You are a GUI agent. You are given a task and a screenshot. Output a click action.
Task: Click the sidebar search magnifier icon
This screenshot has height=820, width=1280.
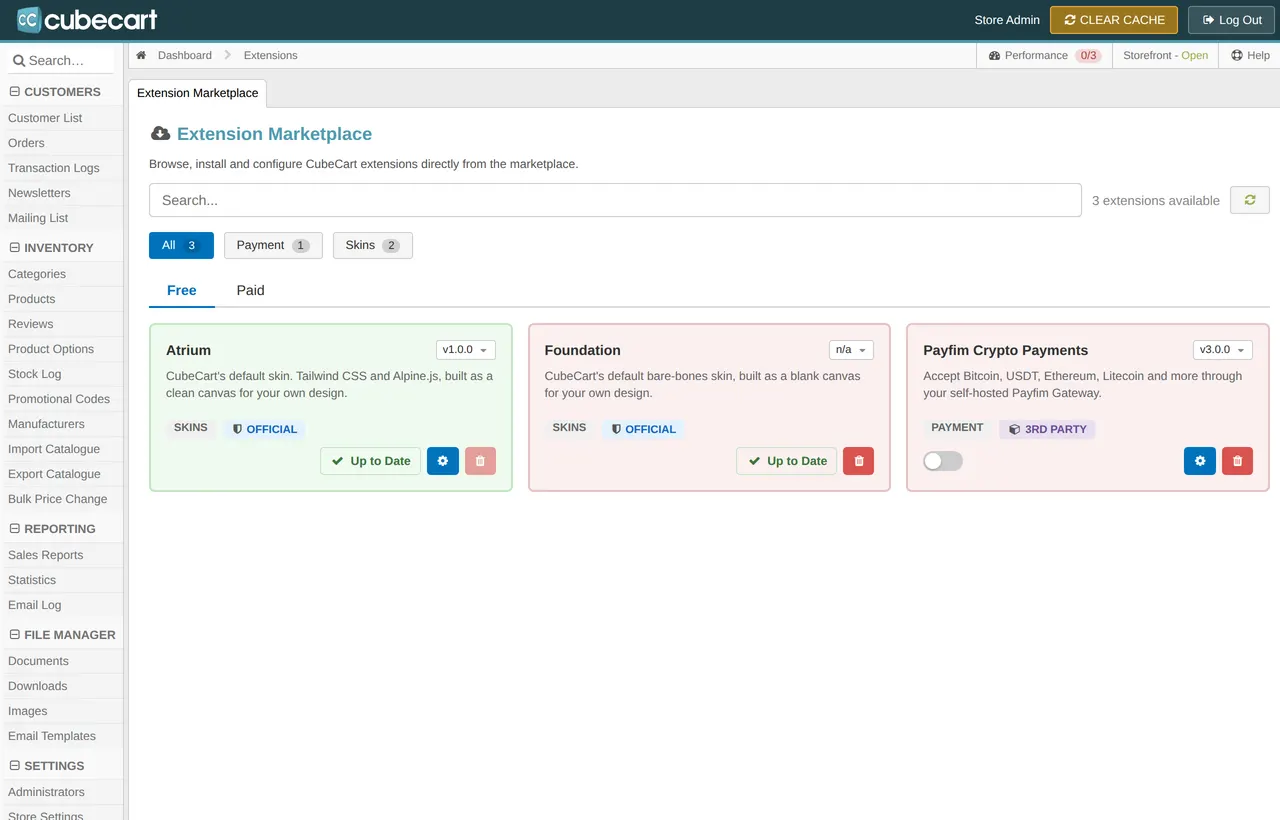pos(19,61)
